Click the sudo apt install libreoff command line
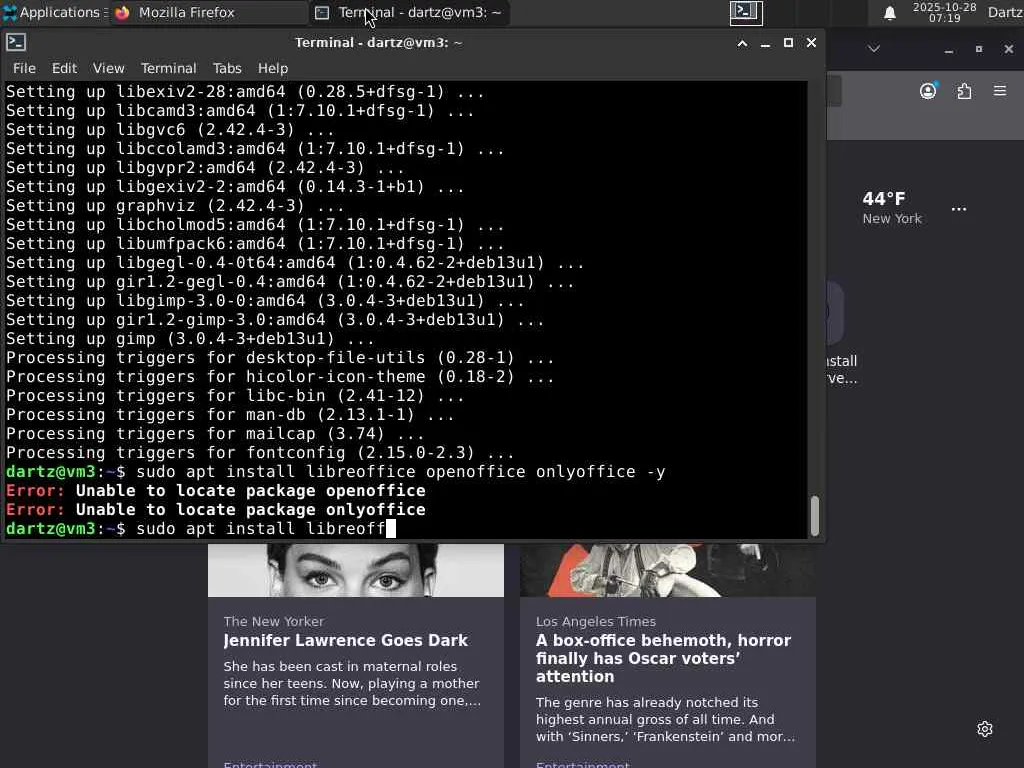Screen dimensions: 1024x768 pyautogui.click(x=200, y=528)
